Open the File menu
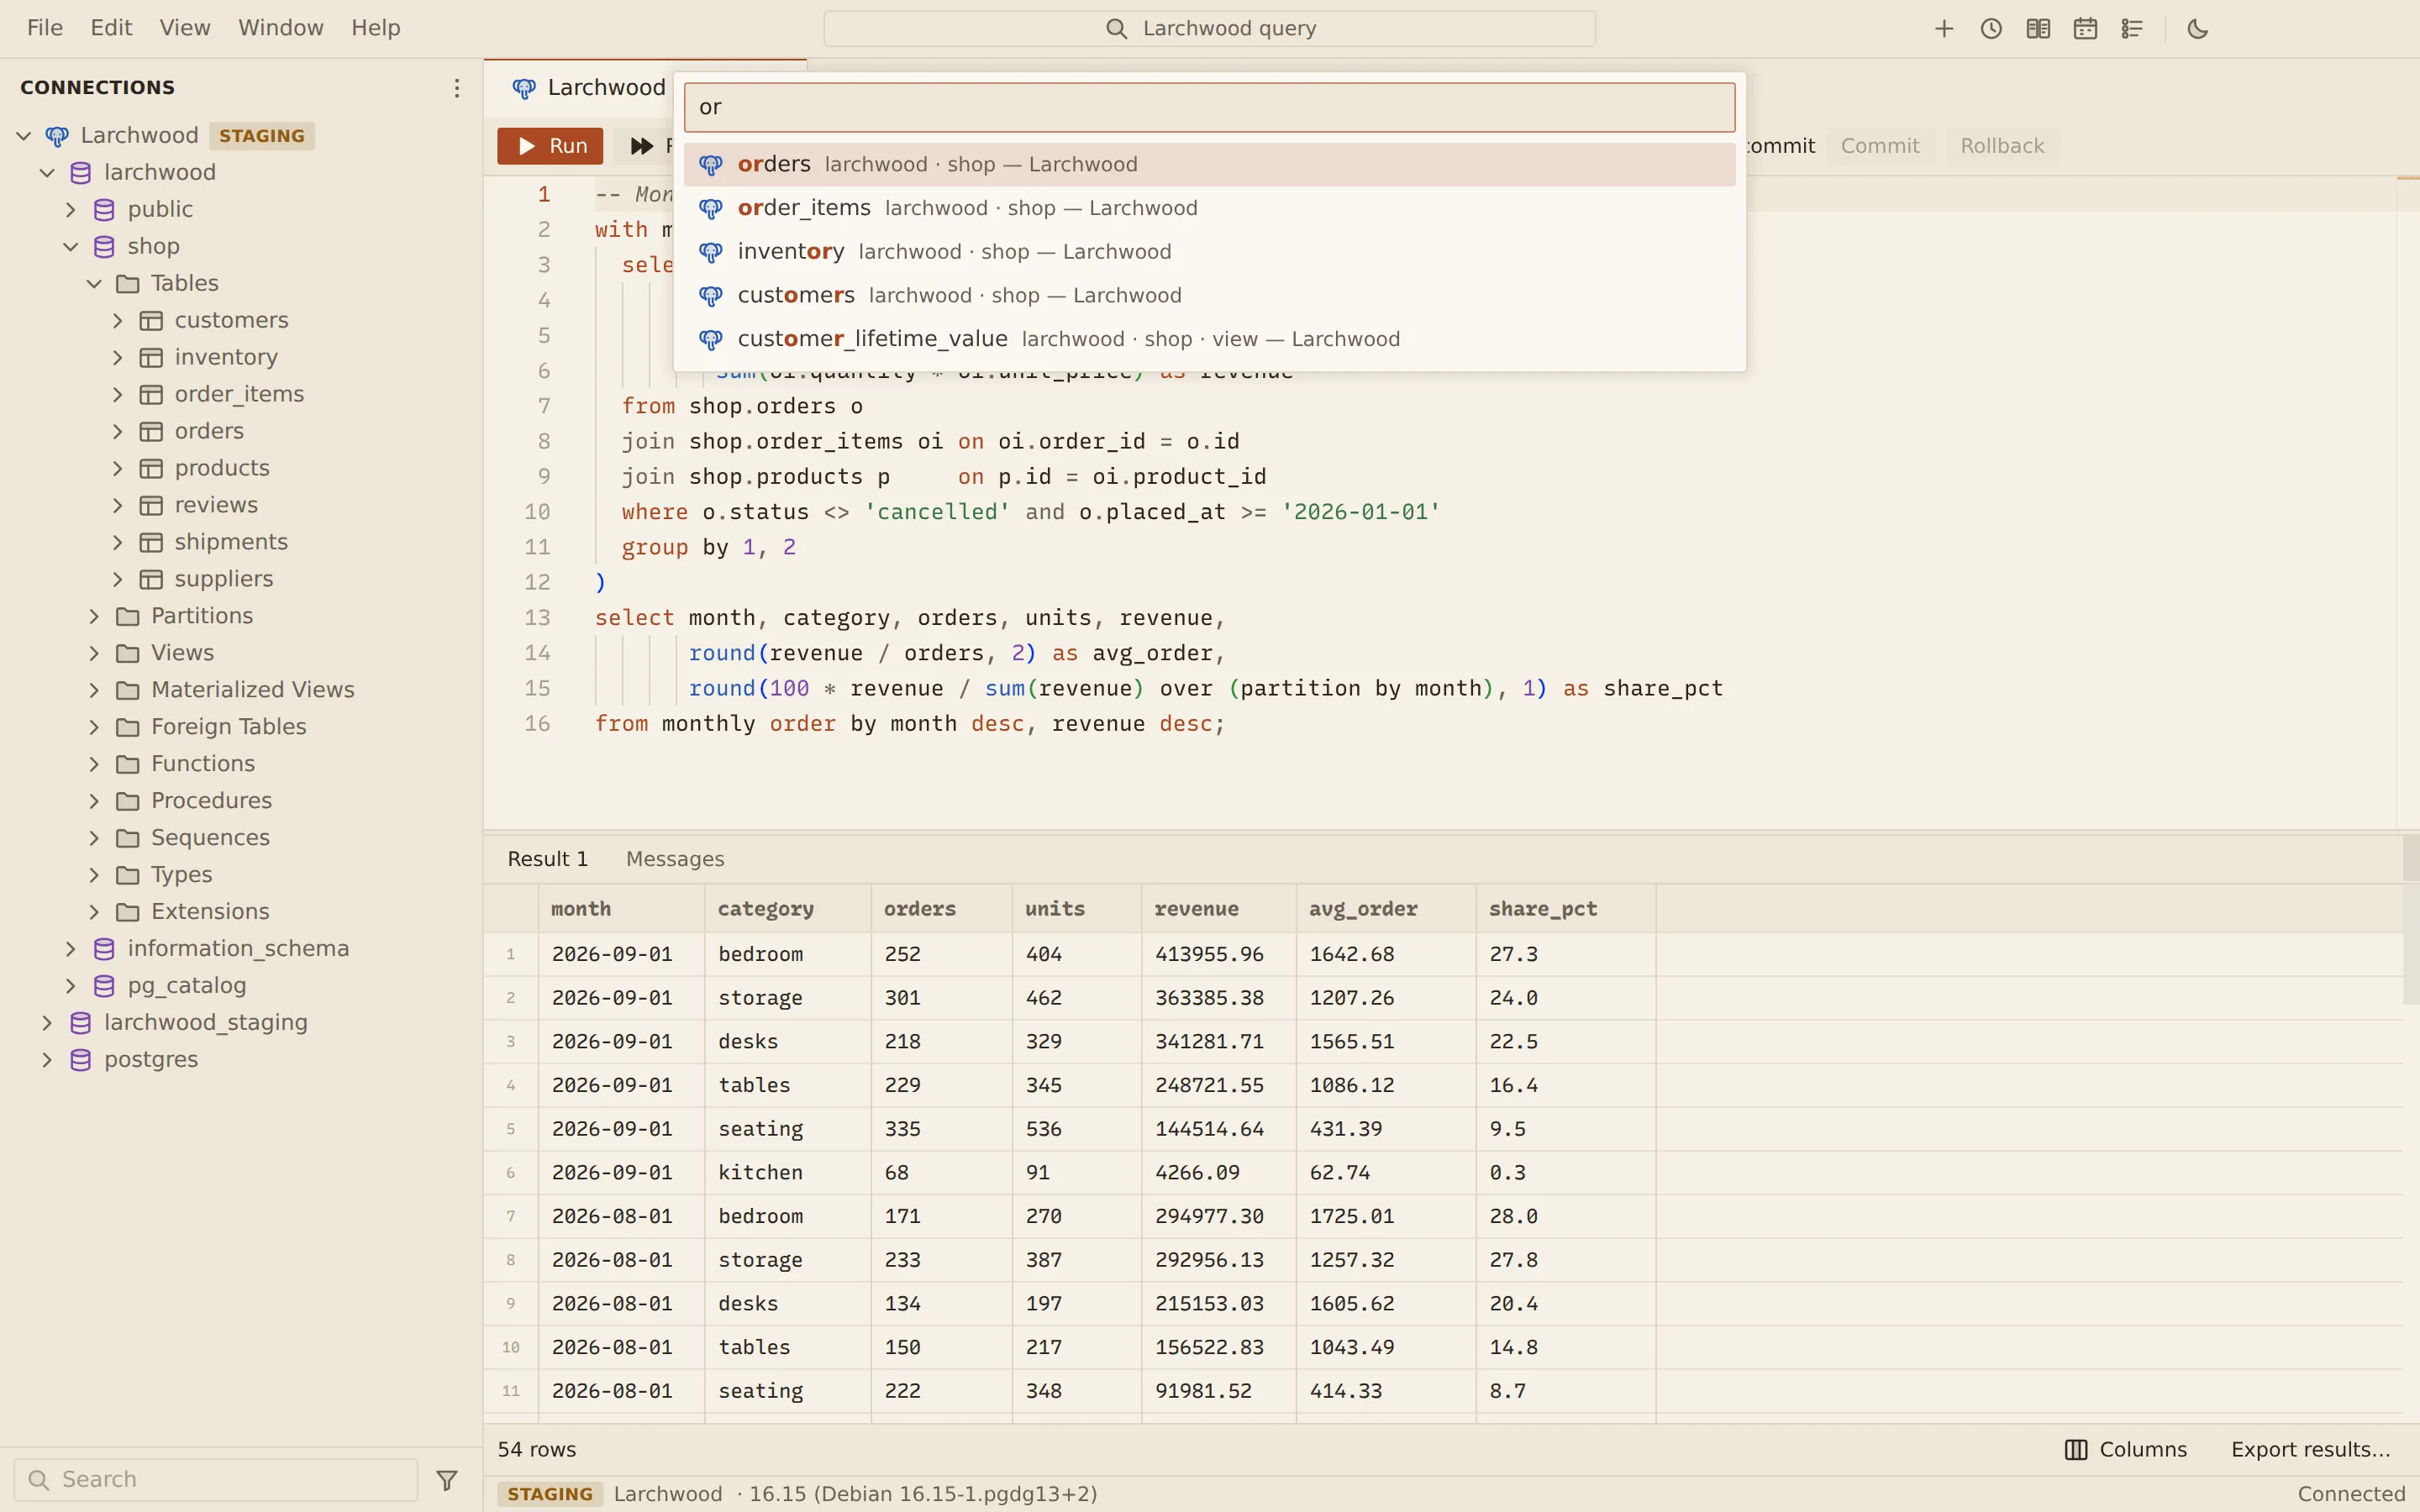Screen dimensions: 2420x1512 tap(45, 28)
